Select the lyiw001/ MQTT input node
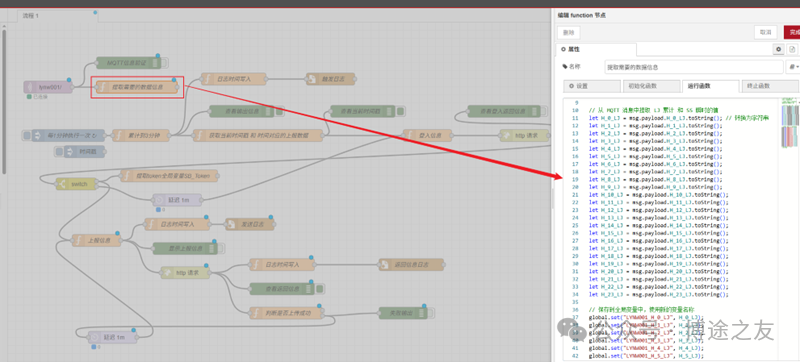Screen dimensions: 800x362 click(48, 87)
